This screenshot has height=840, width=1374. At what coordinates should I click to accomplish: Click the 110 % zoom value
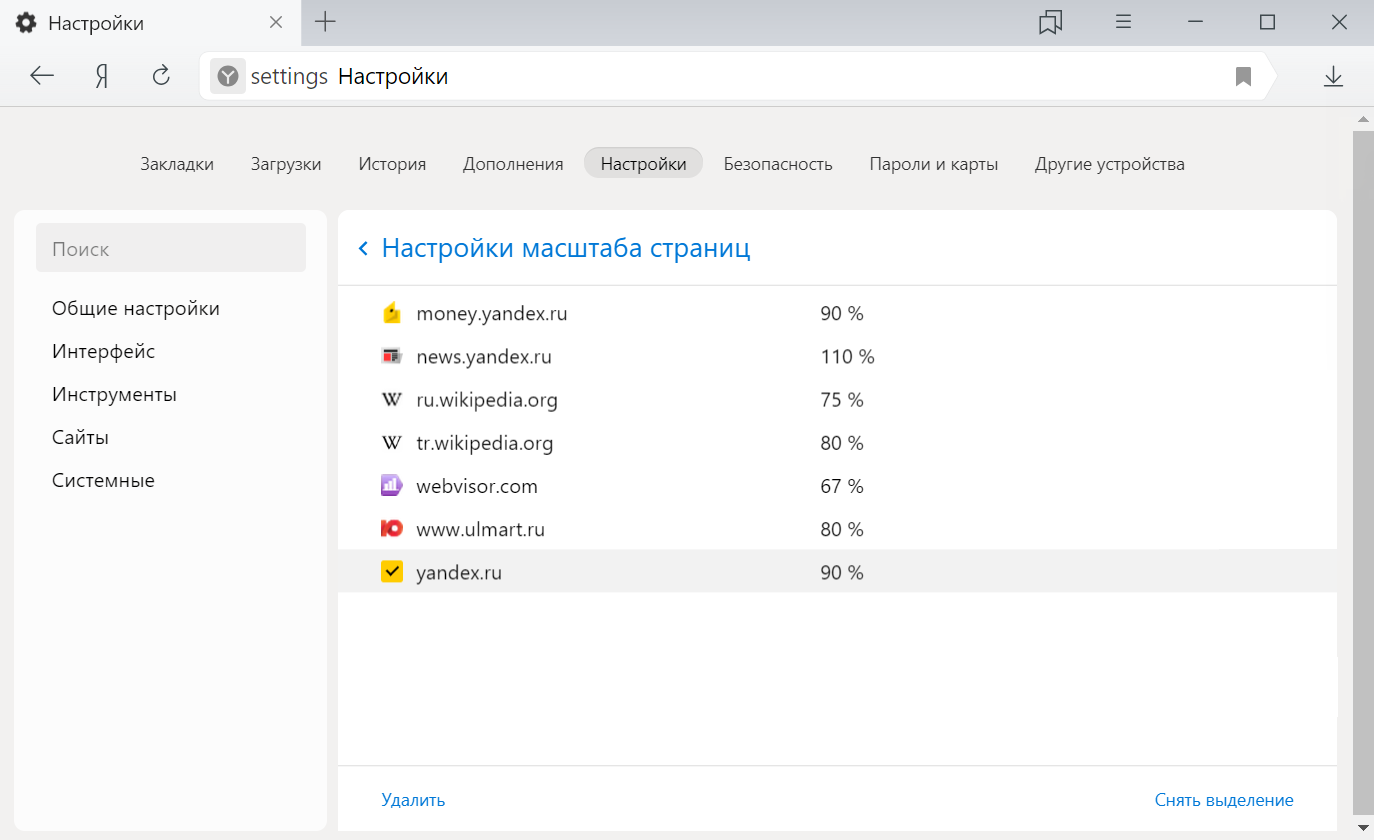click(x=847, y=356)
